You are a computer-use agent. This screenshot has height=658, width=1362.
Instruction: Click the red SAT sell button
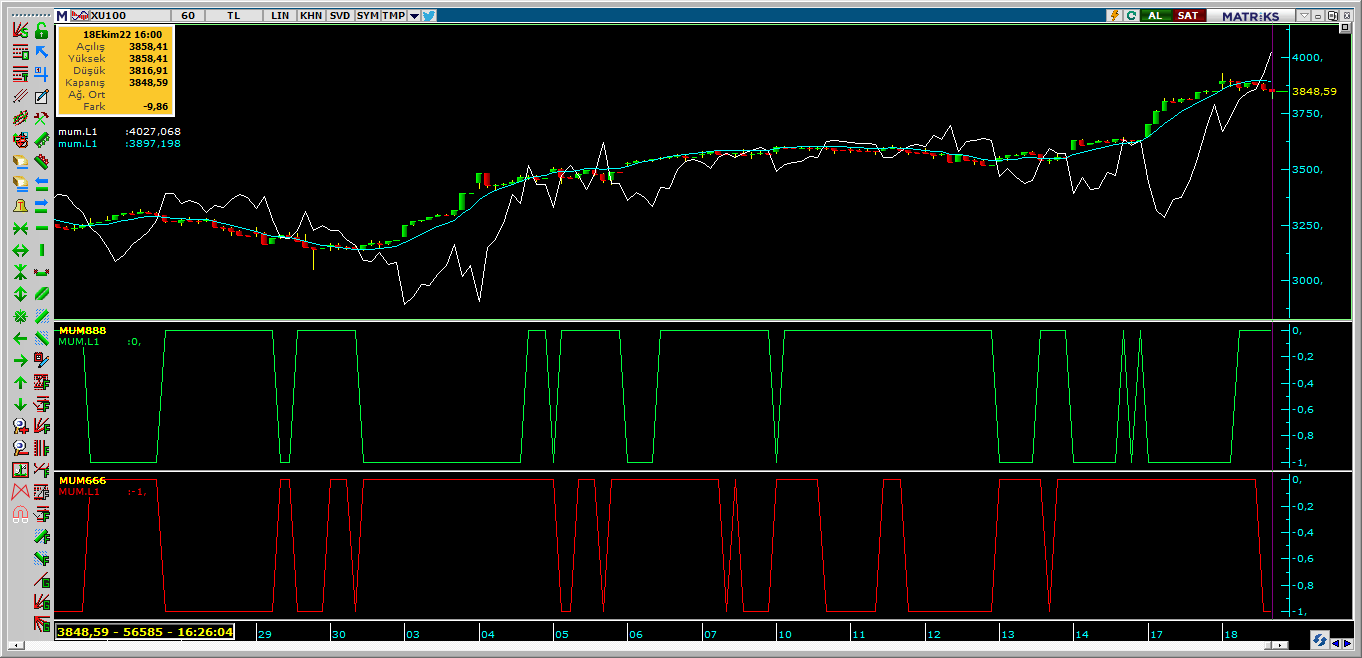tap(1187, 16)
